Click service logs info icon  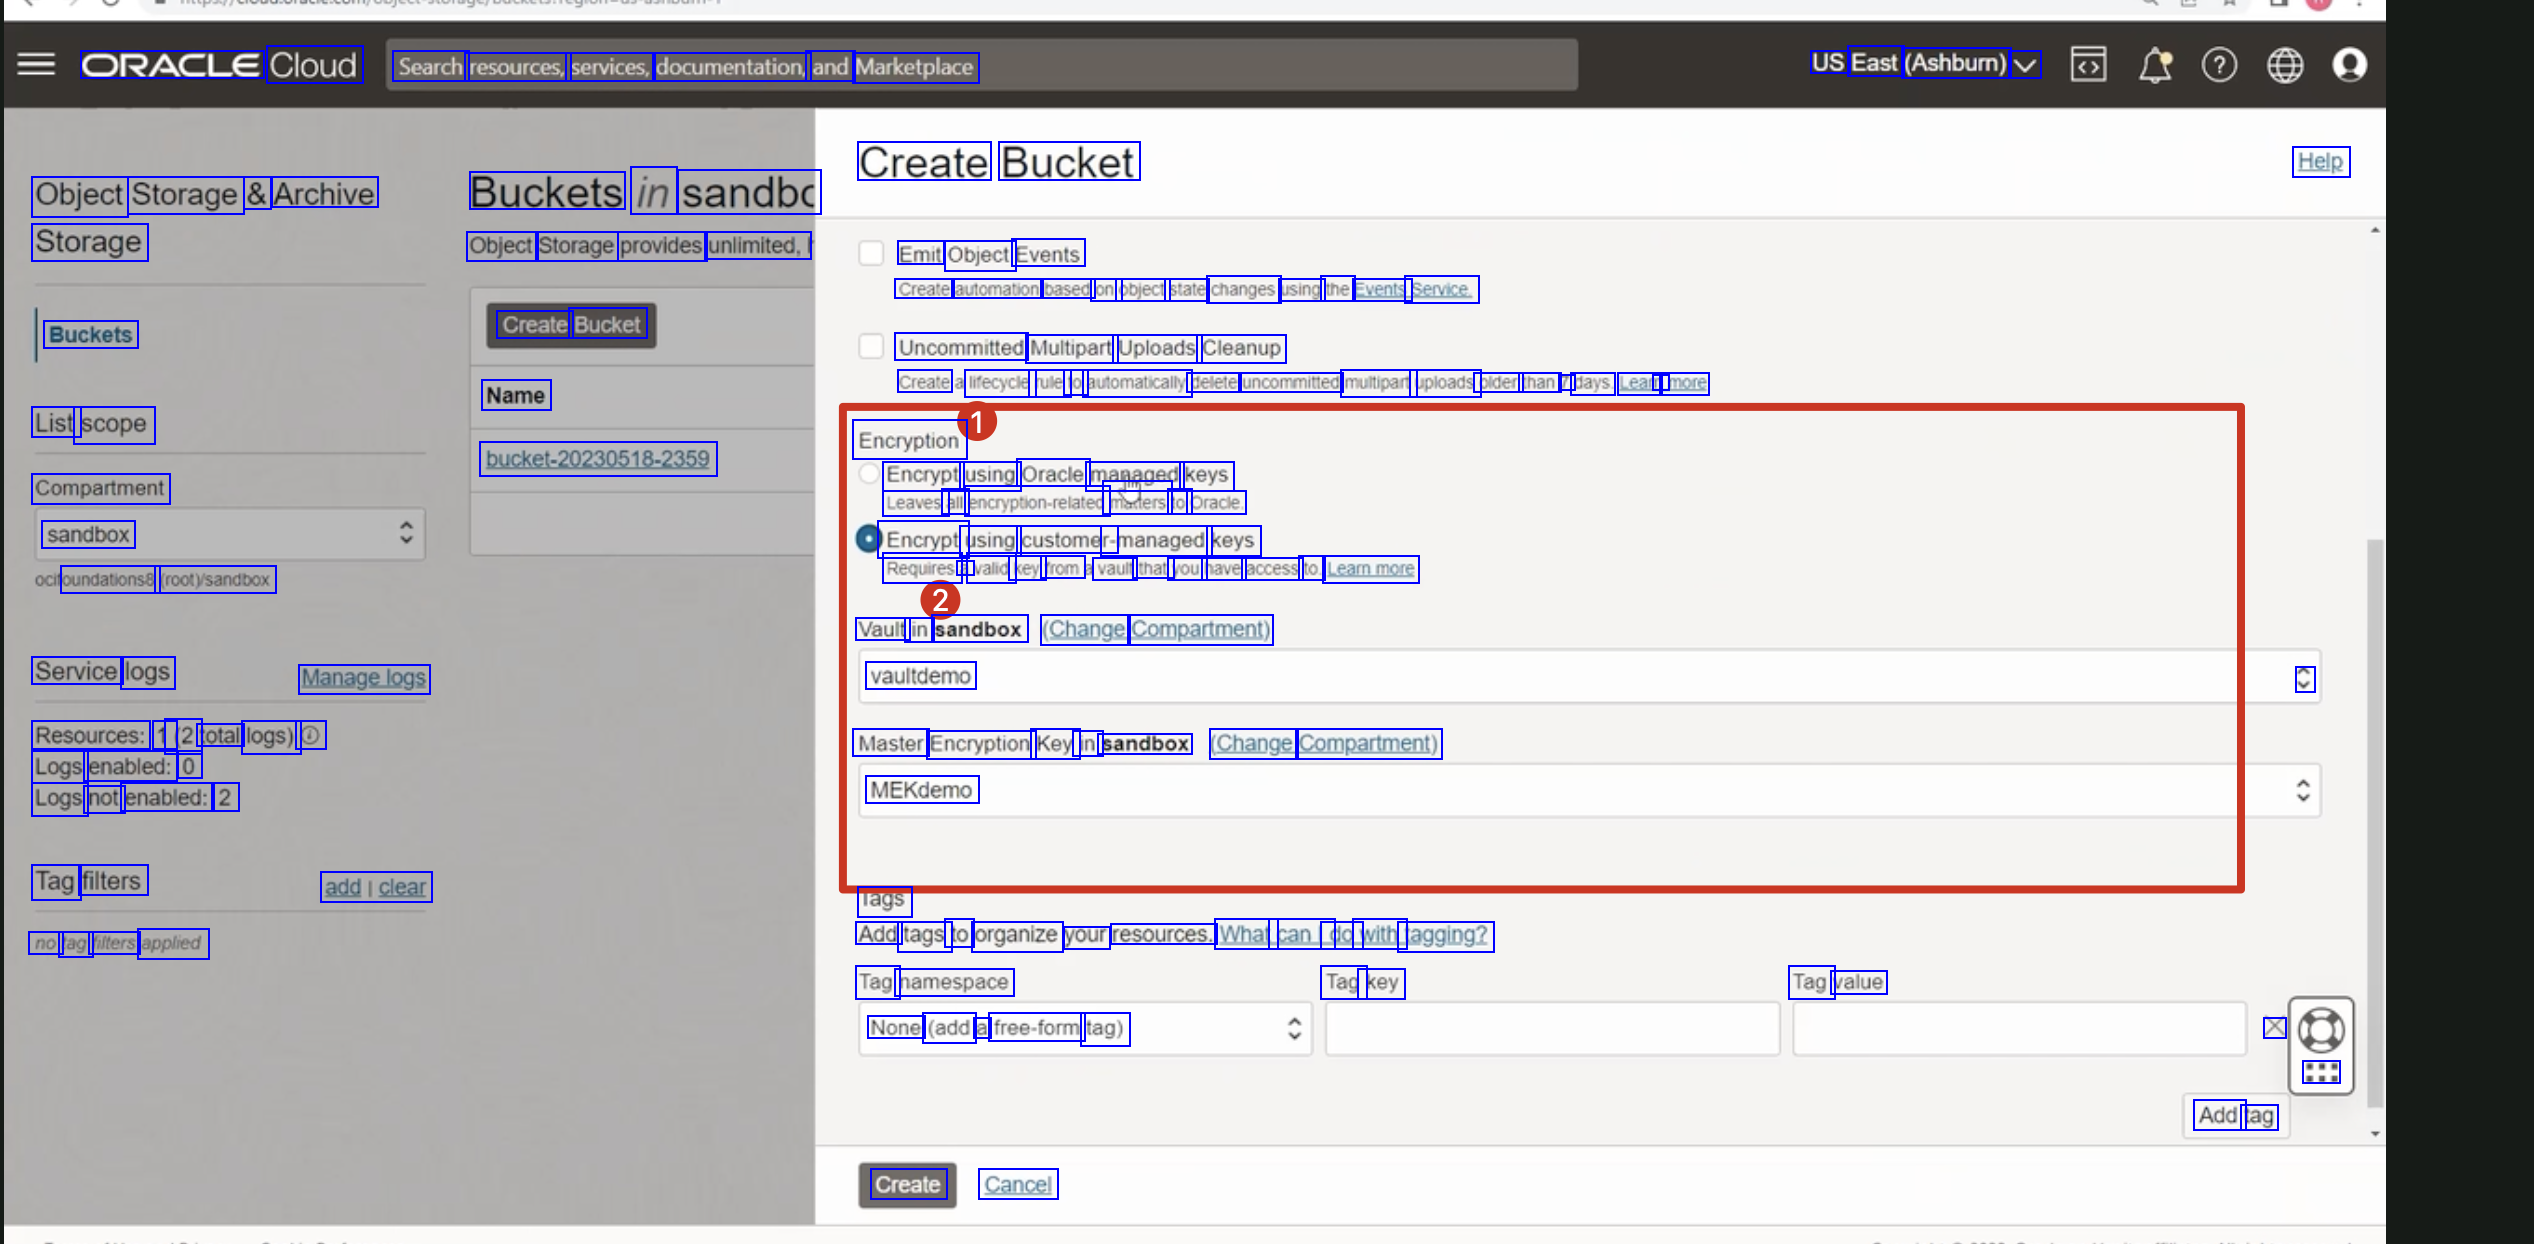point(311,735)
